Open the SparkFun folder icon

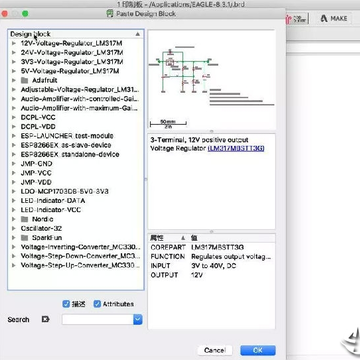click(25, 238)
